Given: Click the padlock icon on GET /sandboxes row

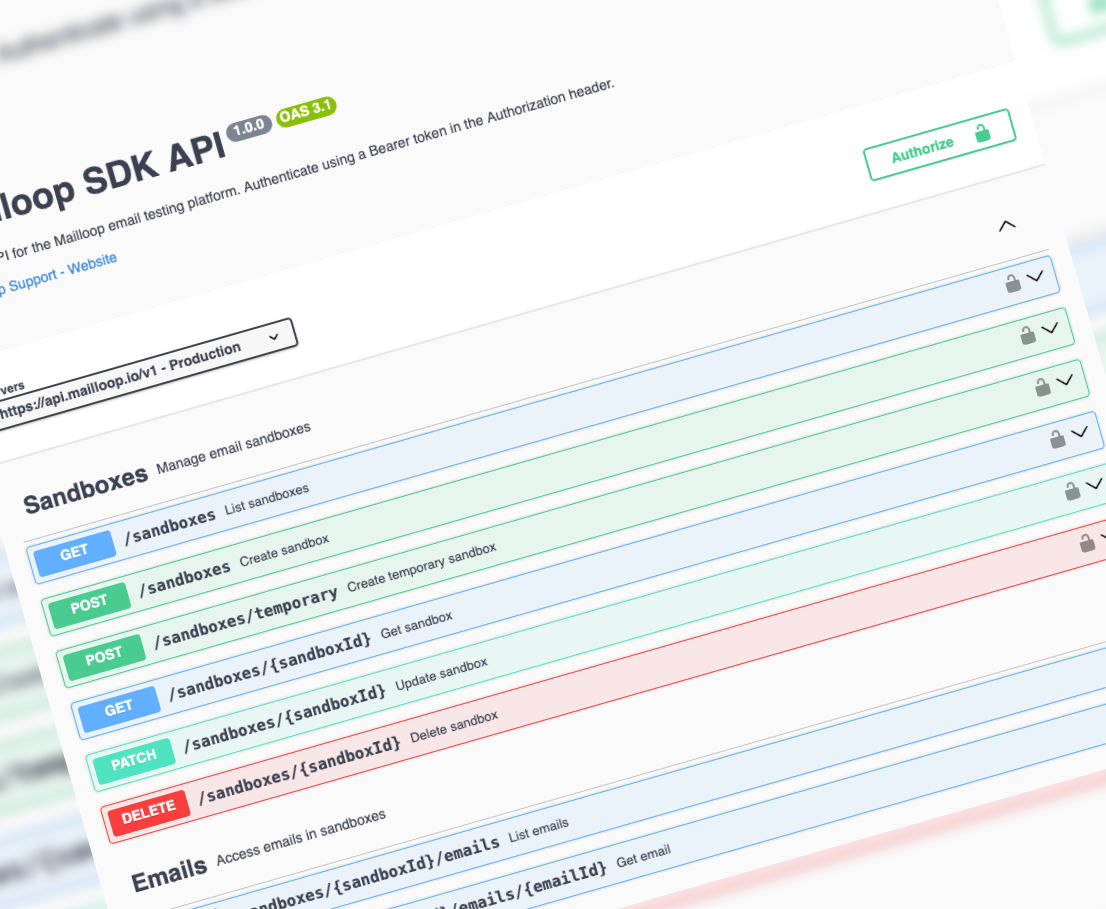Looking at the screenshot, I should click(x=1013, y=283).
